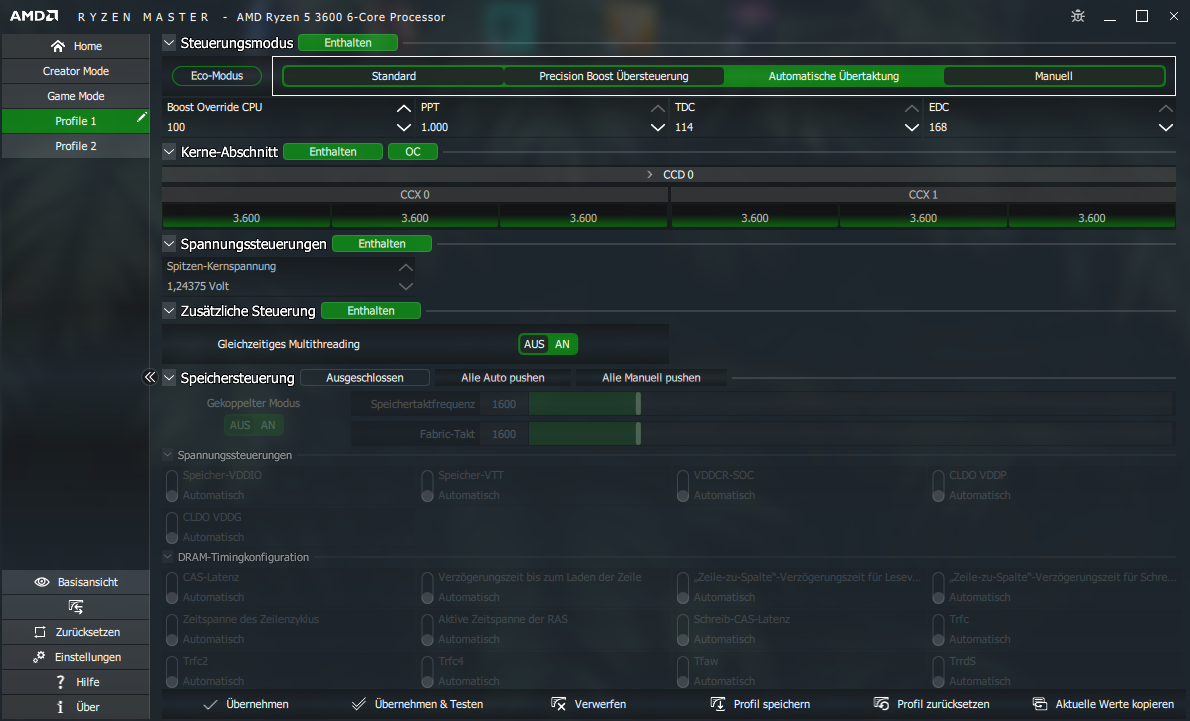Click the Fabric-Takt slider handle
This screenshot has height=721, width=1190.
click(638, 434)
